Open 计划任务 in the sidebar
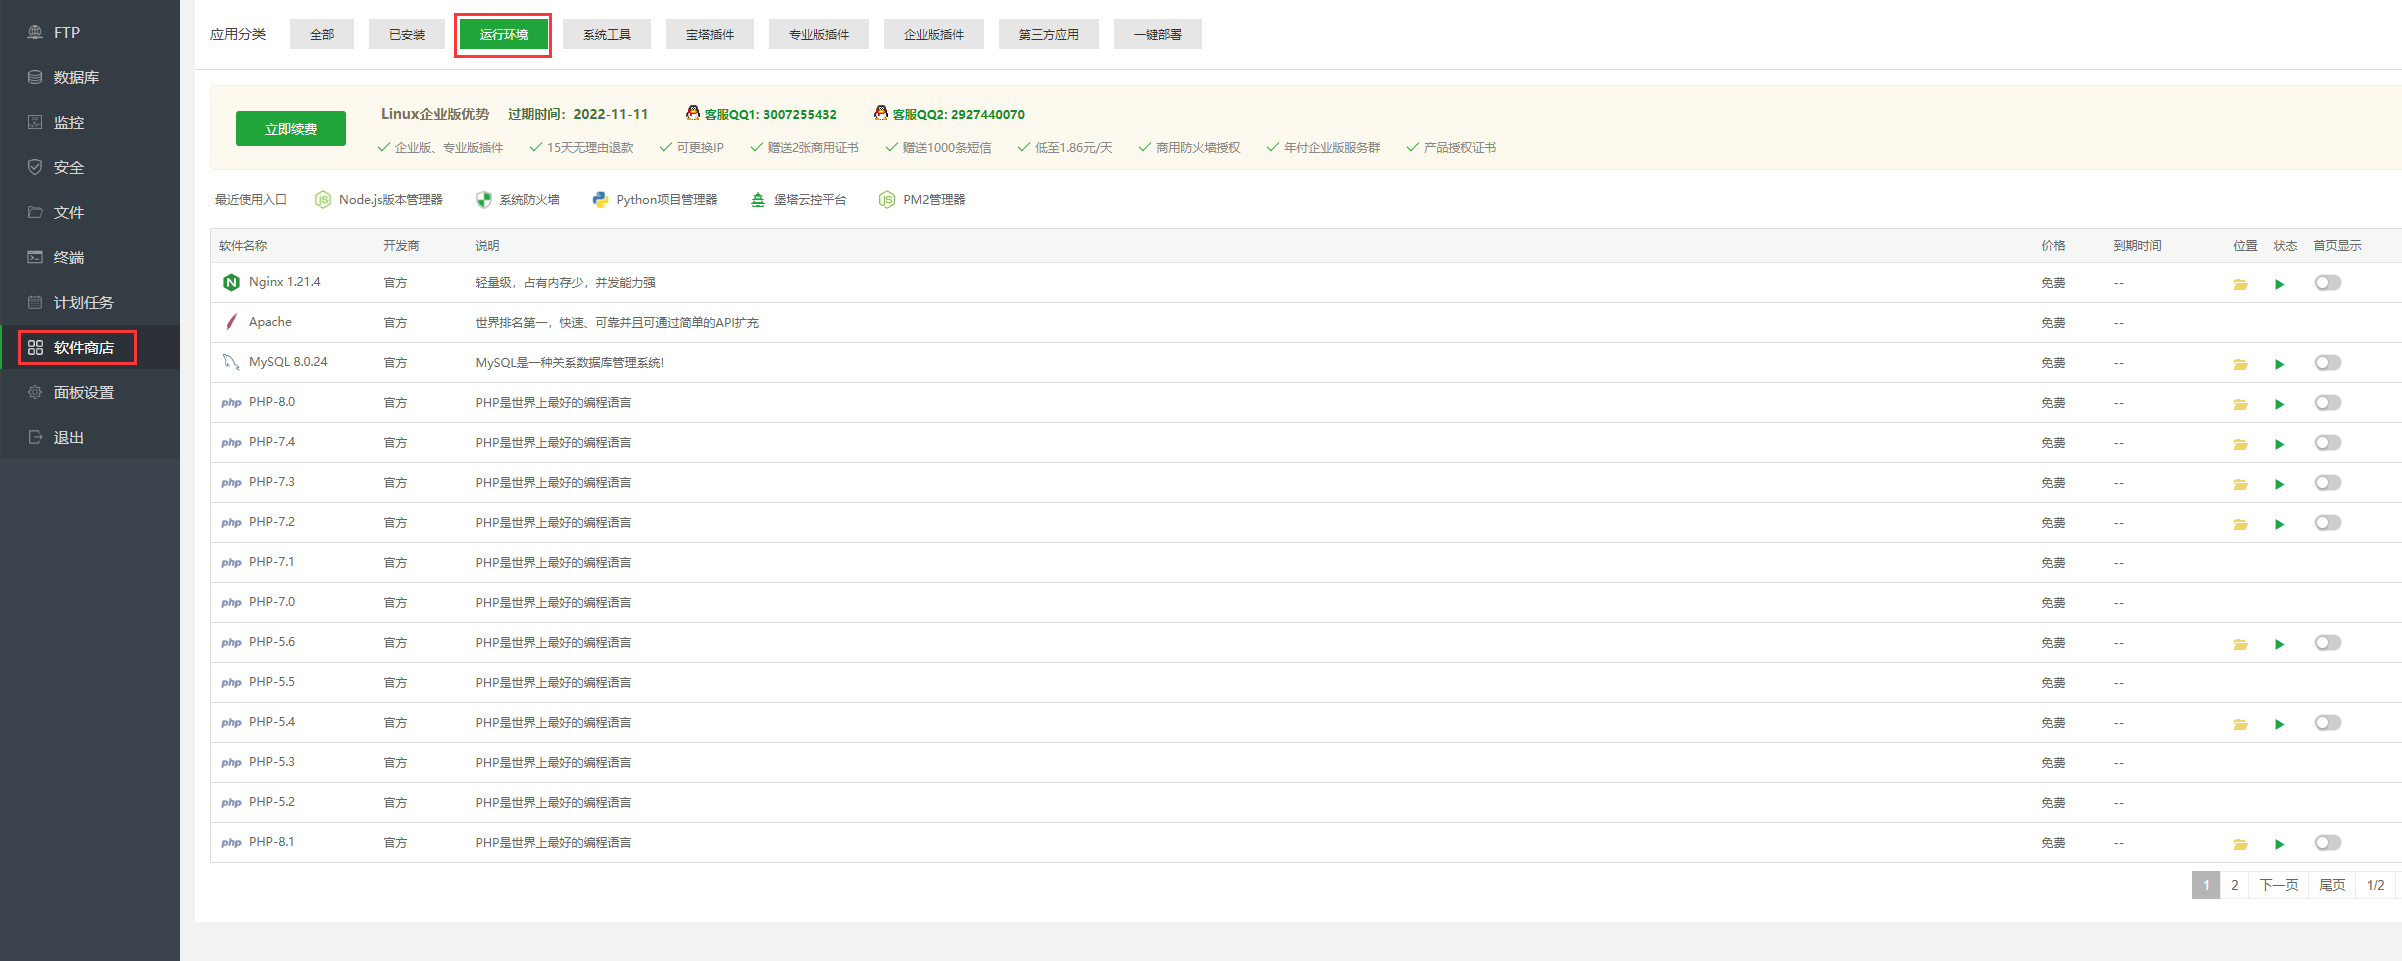This screenshot has height=961, width=2402. [x=90, y=302]
